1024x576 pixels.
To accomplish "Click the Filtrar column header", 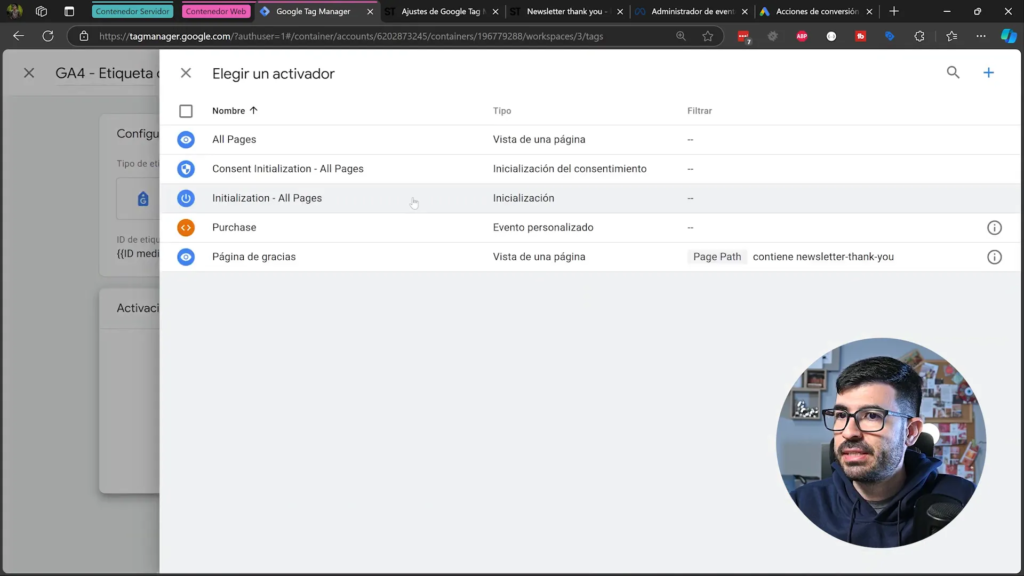I will (x=699, y=111).
